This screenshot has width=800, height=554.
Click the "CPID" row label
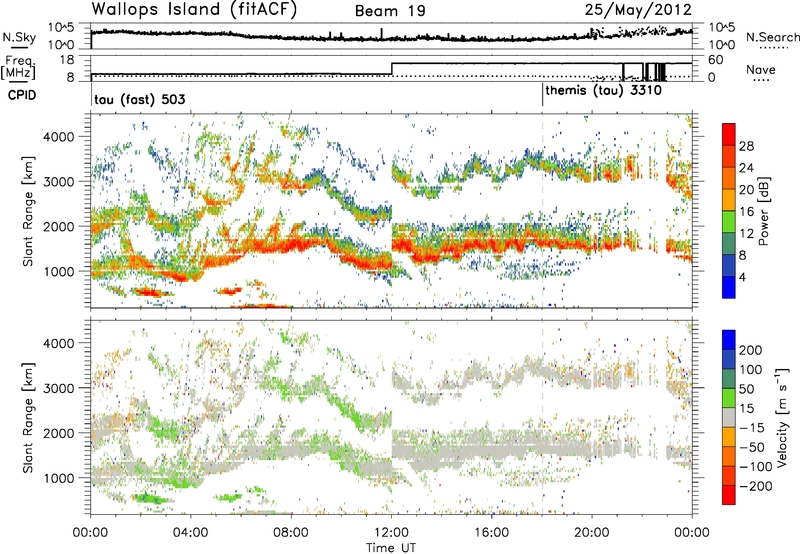22,95
